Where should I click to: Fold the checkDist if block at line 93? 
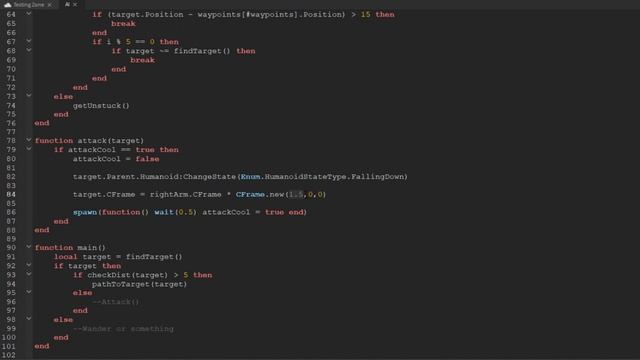29,274
